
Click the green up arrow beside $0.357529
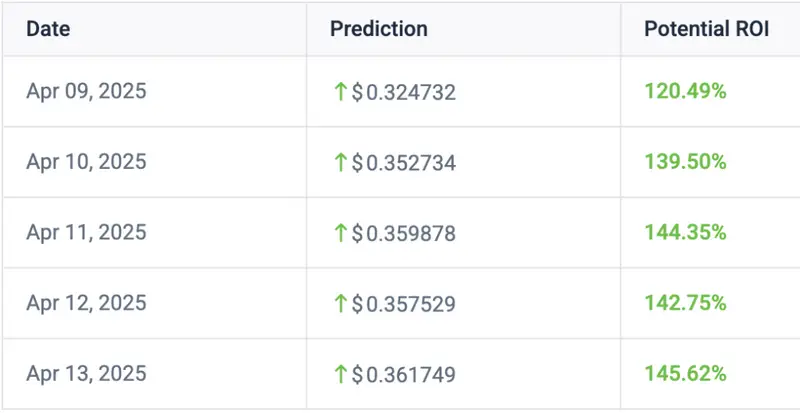coord(340,304)
